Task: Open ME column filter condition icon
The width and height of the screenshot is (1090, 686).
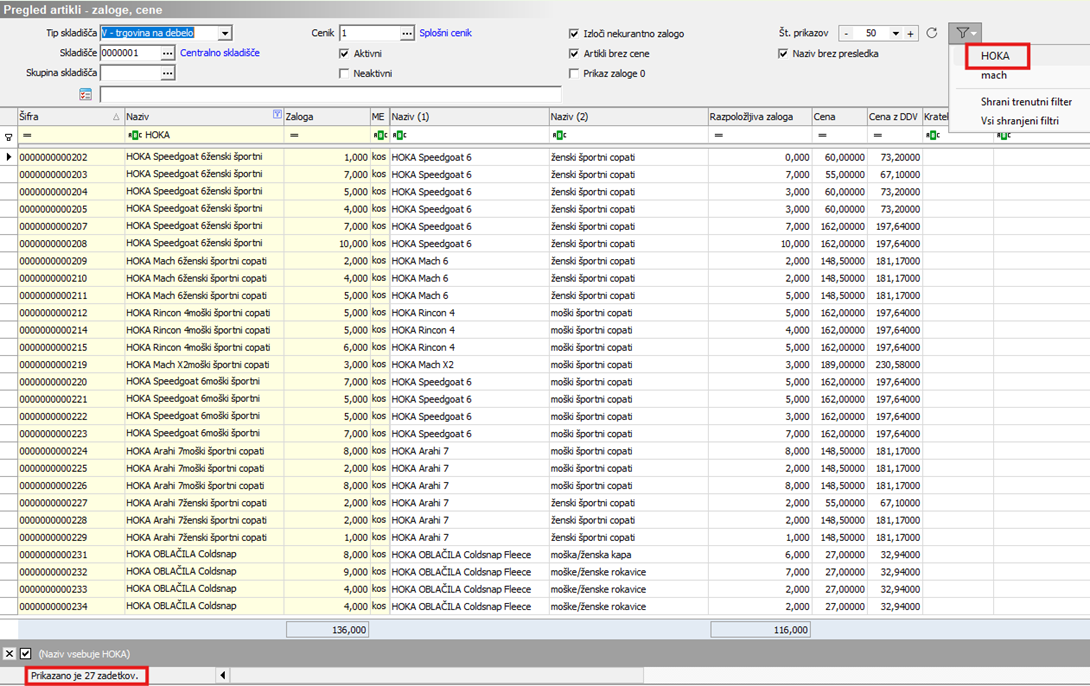Action: 380,136
